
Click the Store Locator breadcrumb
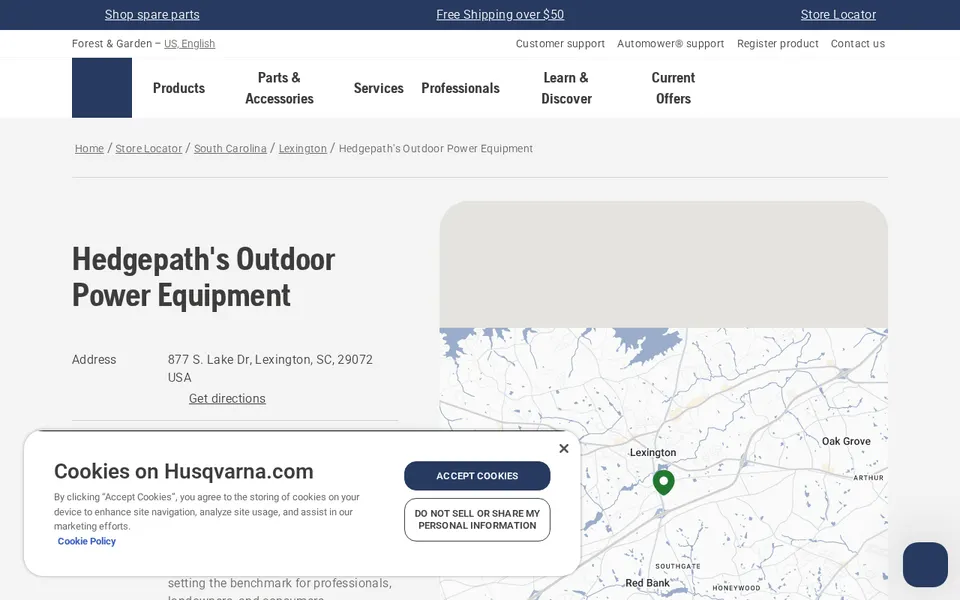tap(148, 148)
